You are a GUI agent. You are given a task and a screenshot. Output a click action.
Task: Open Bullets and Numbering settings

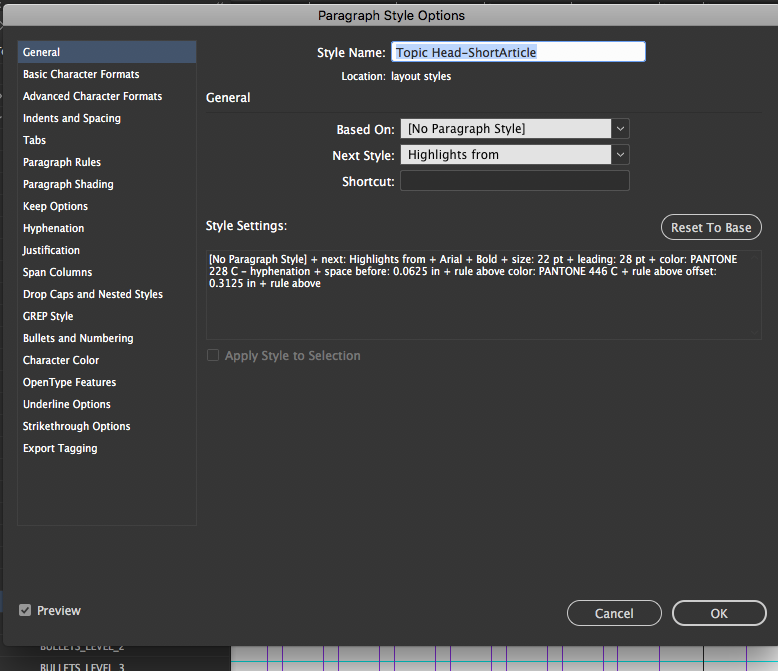click(107, 338)
